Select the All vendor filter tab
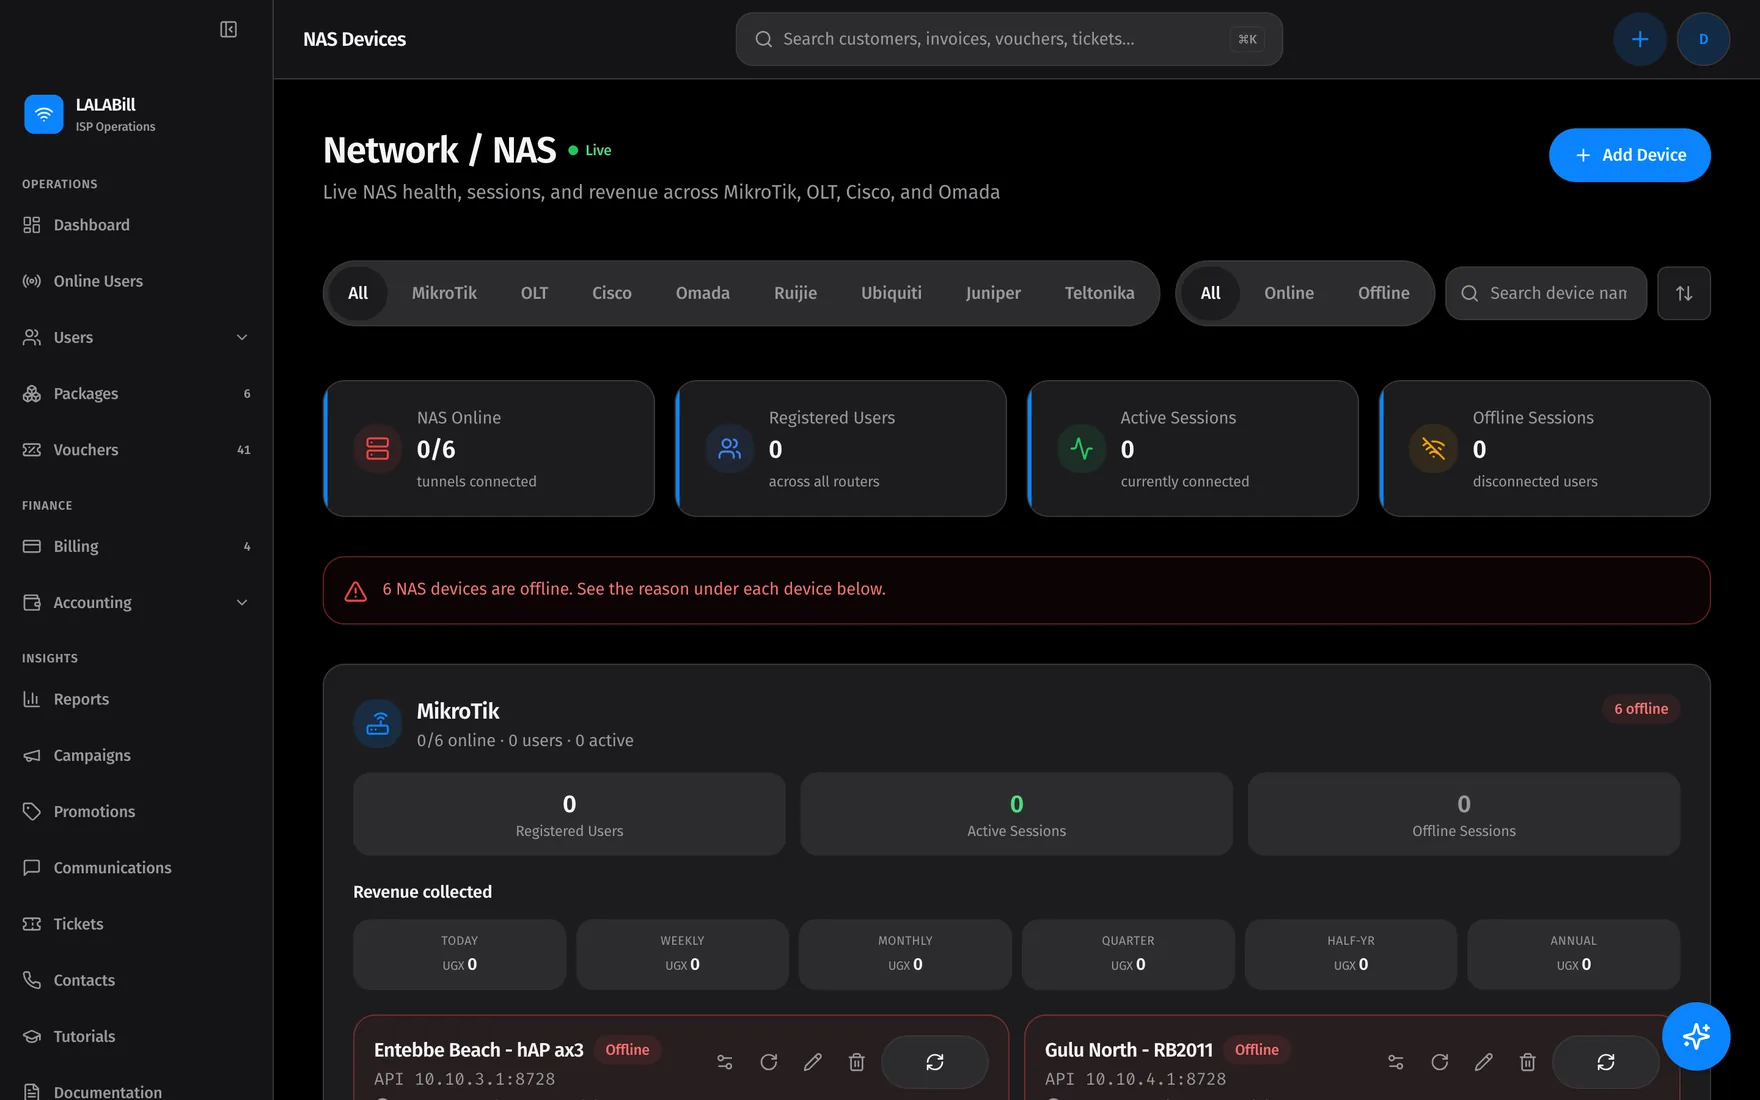 pos(358,293)
